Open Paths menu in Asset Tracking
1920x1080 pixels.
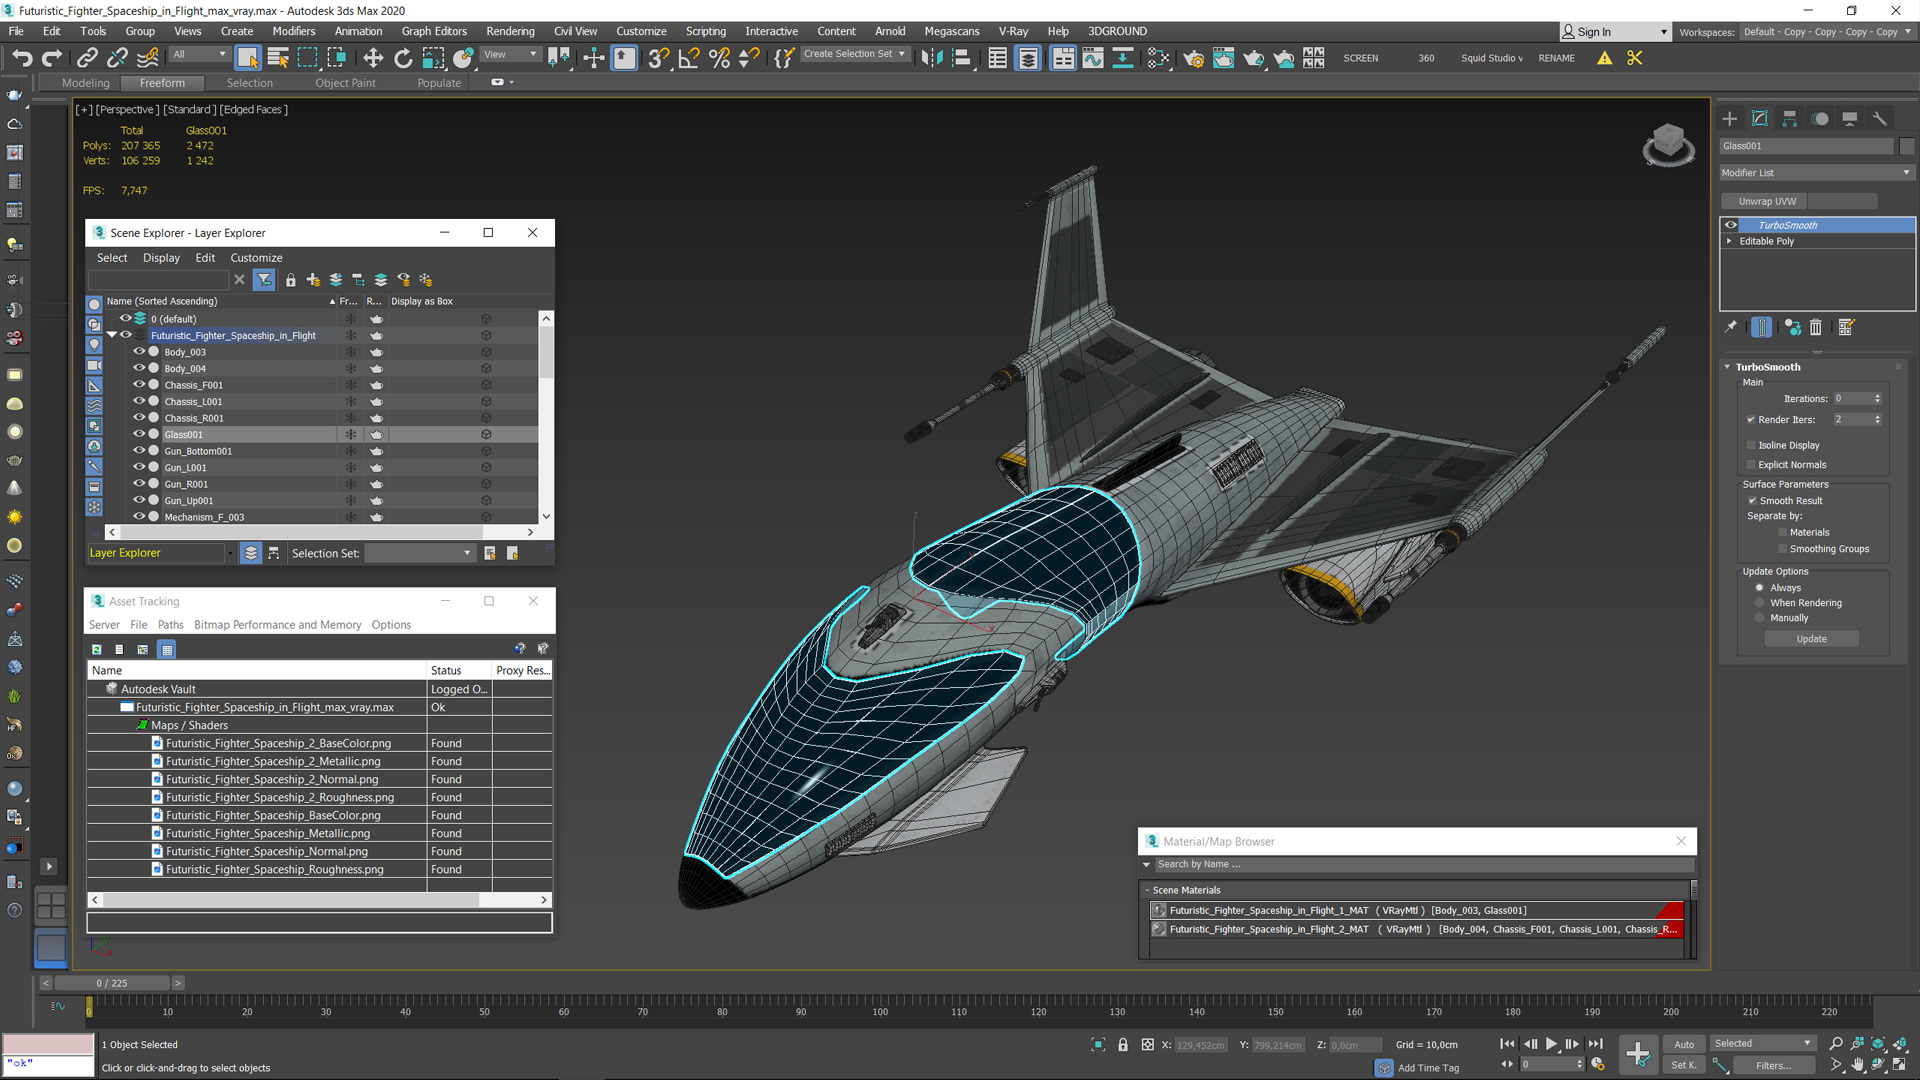coord(171,625)
